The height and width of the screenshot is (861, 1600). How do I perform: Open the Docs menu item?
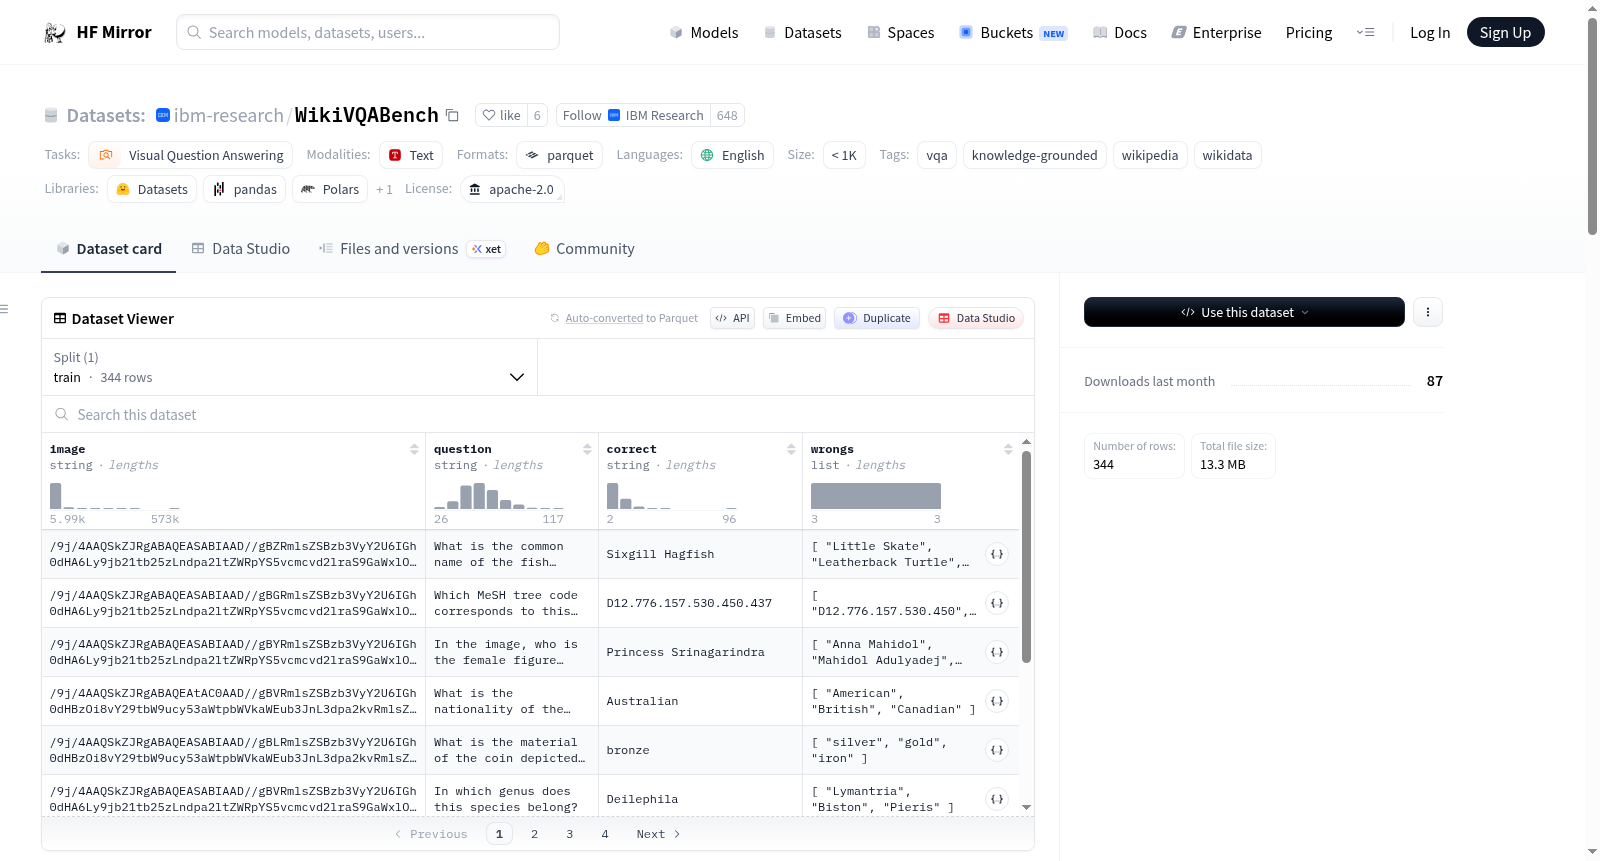click(1120, 33)
